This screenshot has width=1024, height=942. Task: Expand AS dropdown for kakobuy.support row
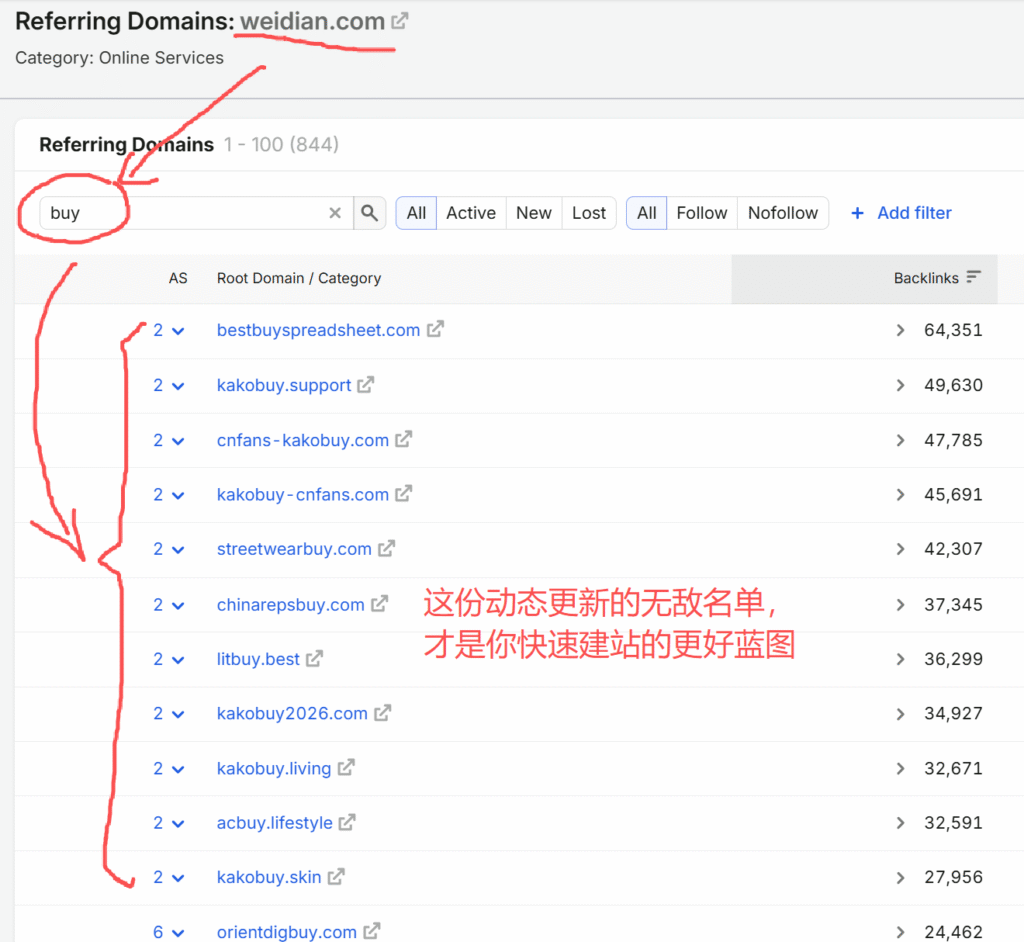(x=178, y=386)
